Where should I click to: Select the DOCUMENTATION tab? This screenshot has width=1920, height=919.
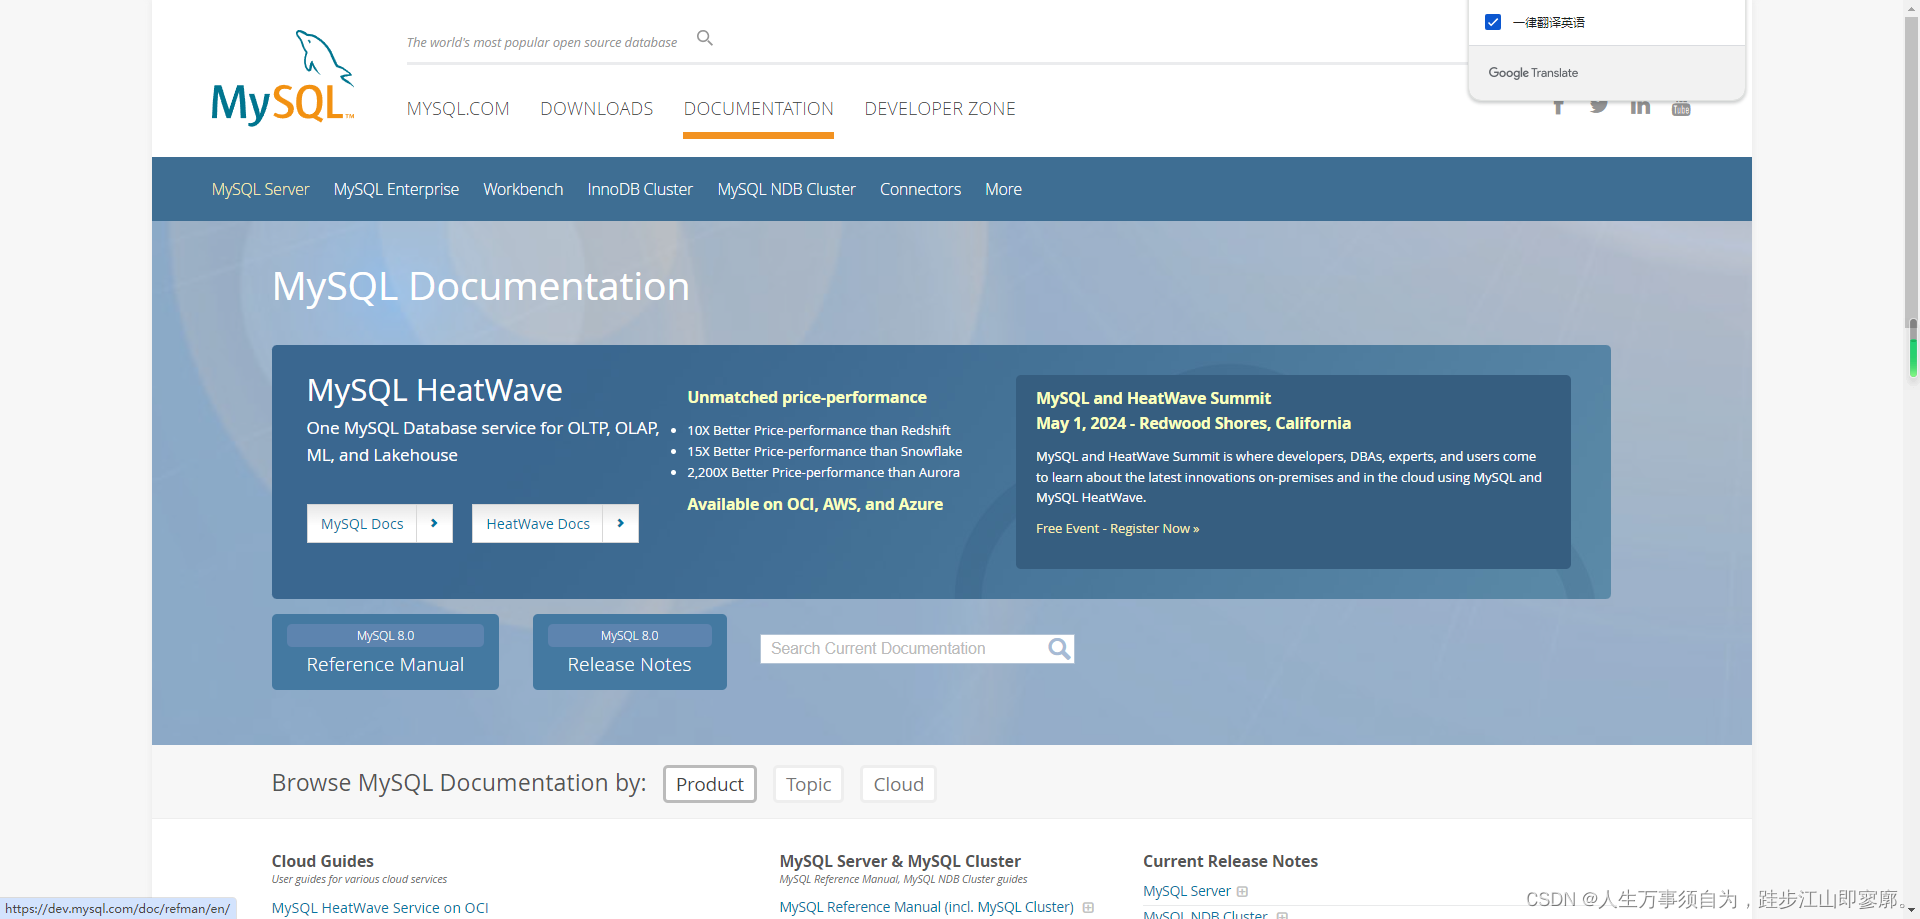click(x=759, y=109)
